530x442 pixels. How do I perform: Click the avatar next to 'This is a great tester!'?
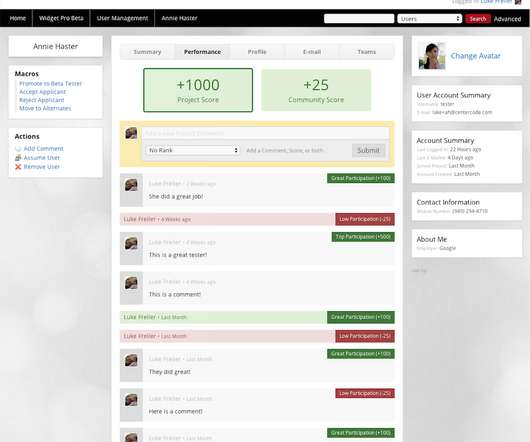131,243
